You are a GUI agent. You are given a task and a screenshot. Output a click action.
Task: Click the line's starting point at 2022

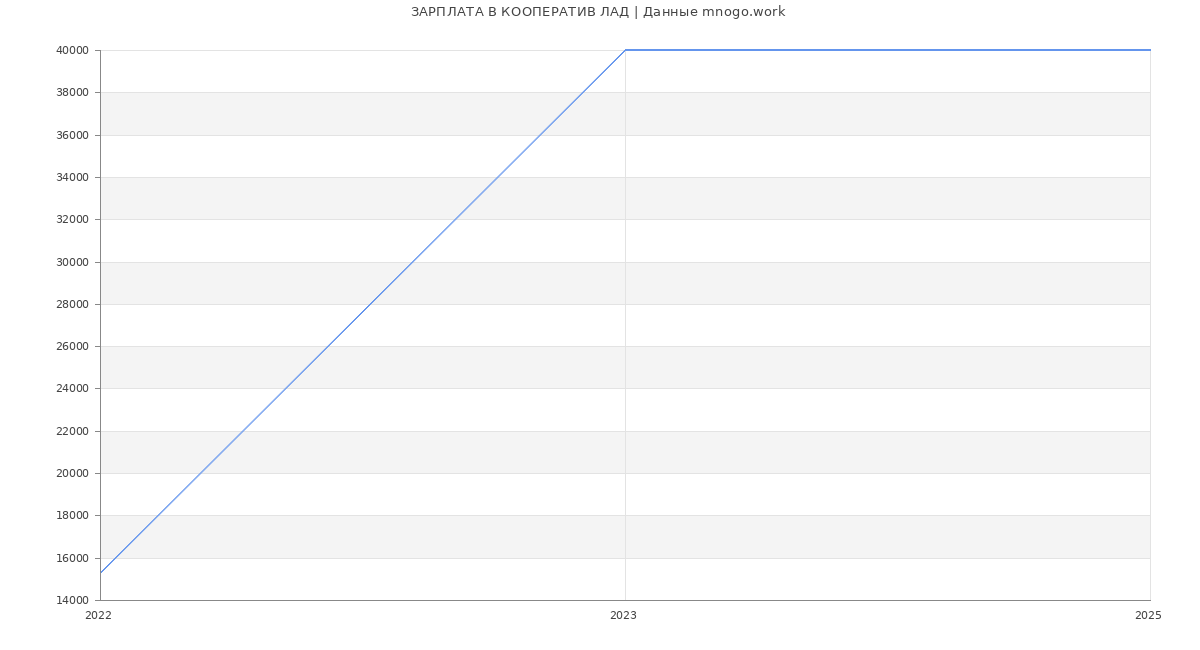point(101,573)
